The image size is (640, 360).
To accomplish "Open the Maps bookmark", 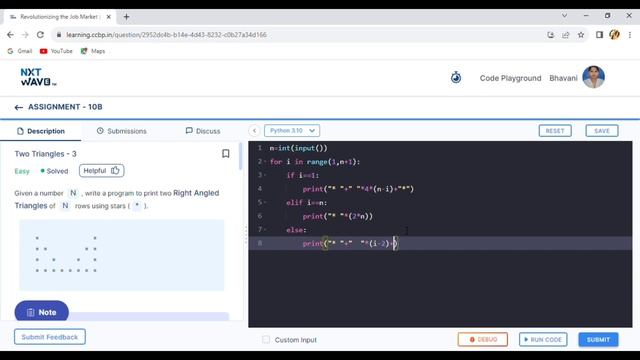I will point(93,51).
